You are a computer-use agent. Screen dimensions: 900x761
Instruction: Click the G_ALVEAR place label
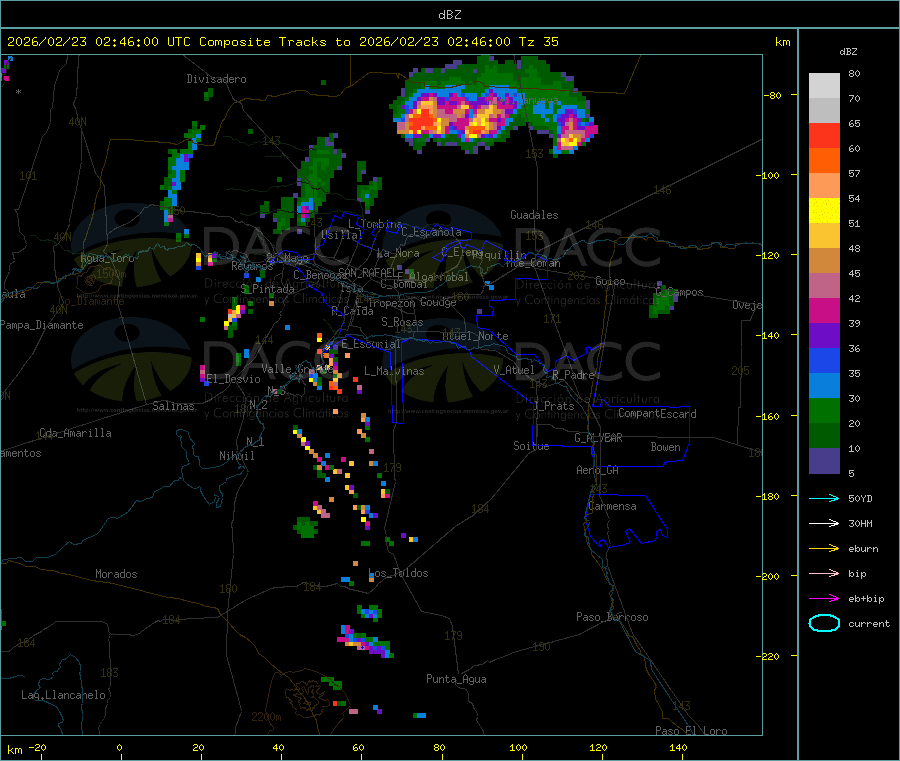click(598, 438)
